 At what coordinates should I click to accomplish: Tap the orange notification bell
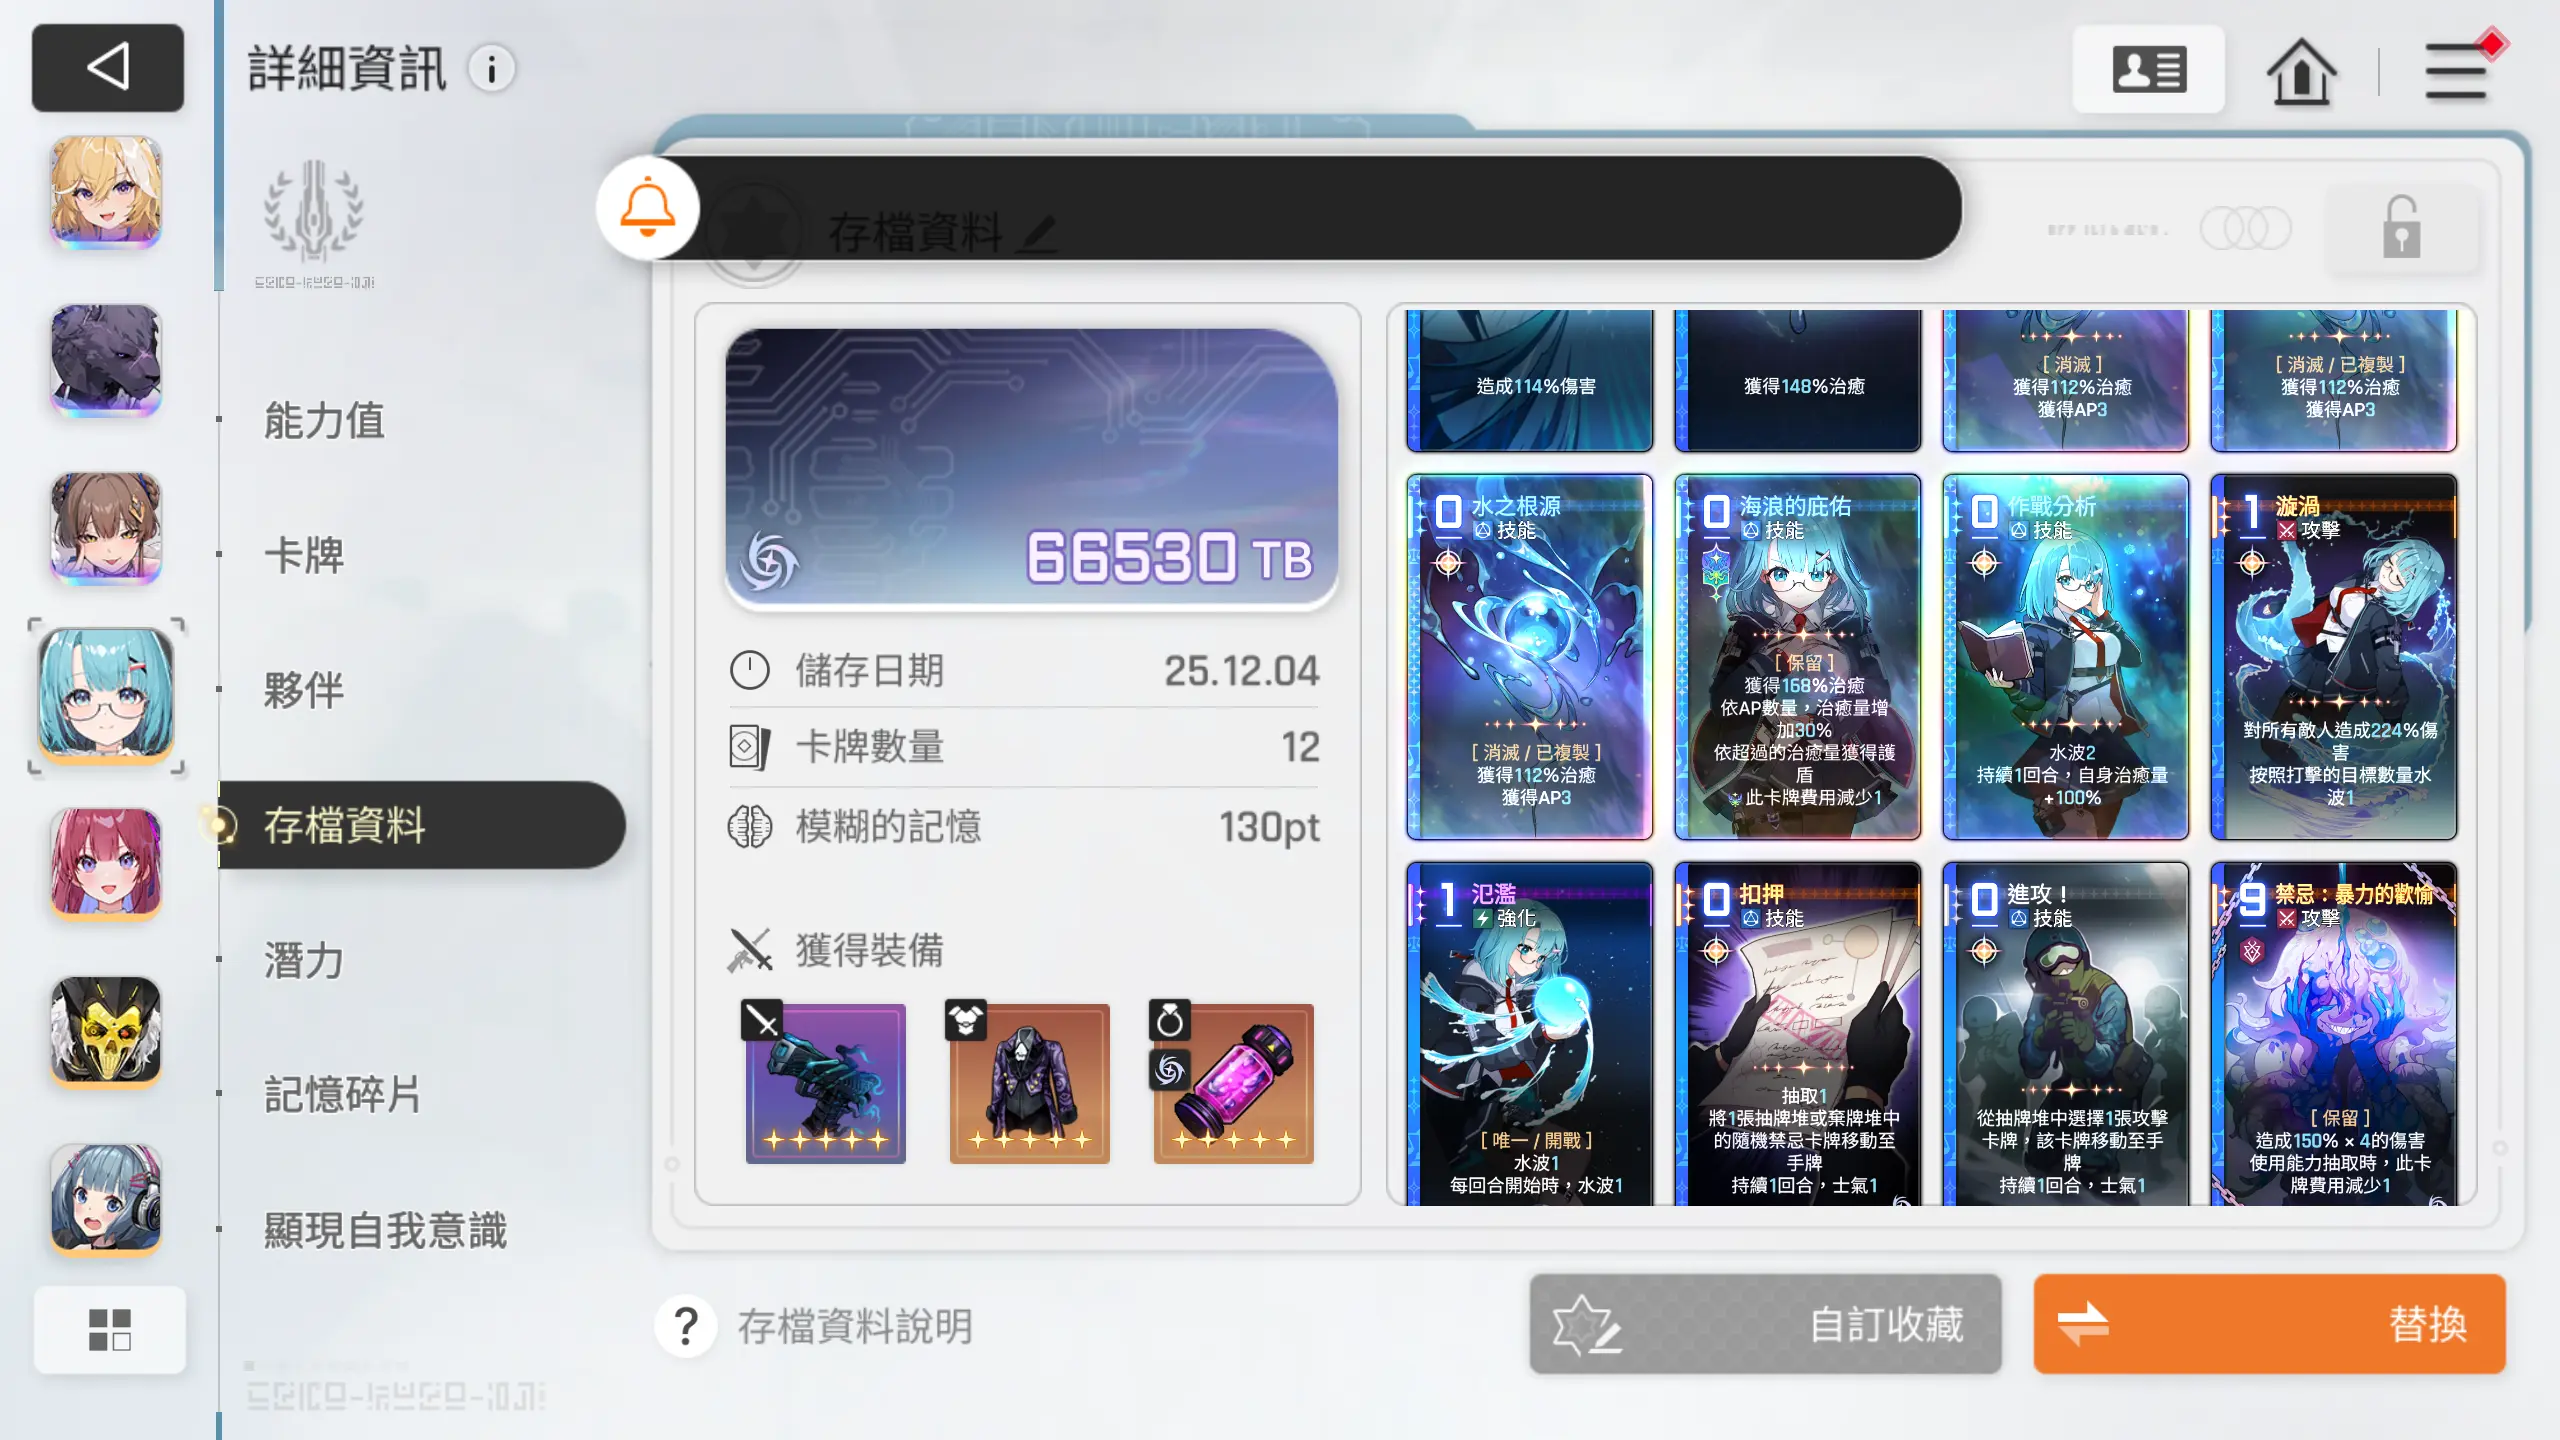tap(648, 208)
